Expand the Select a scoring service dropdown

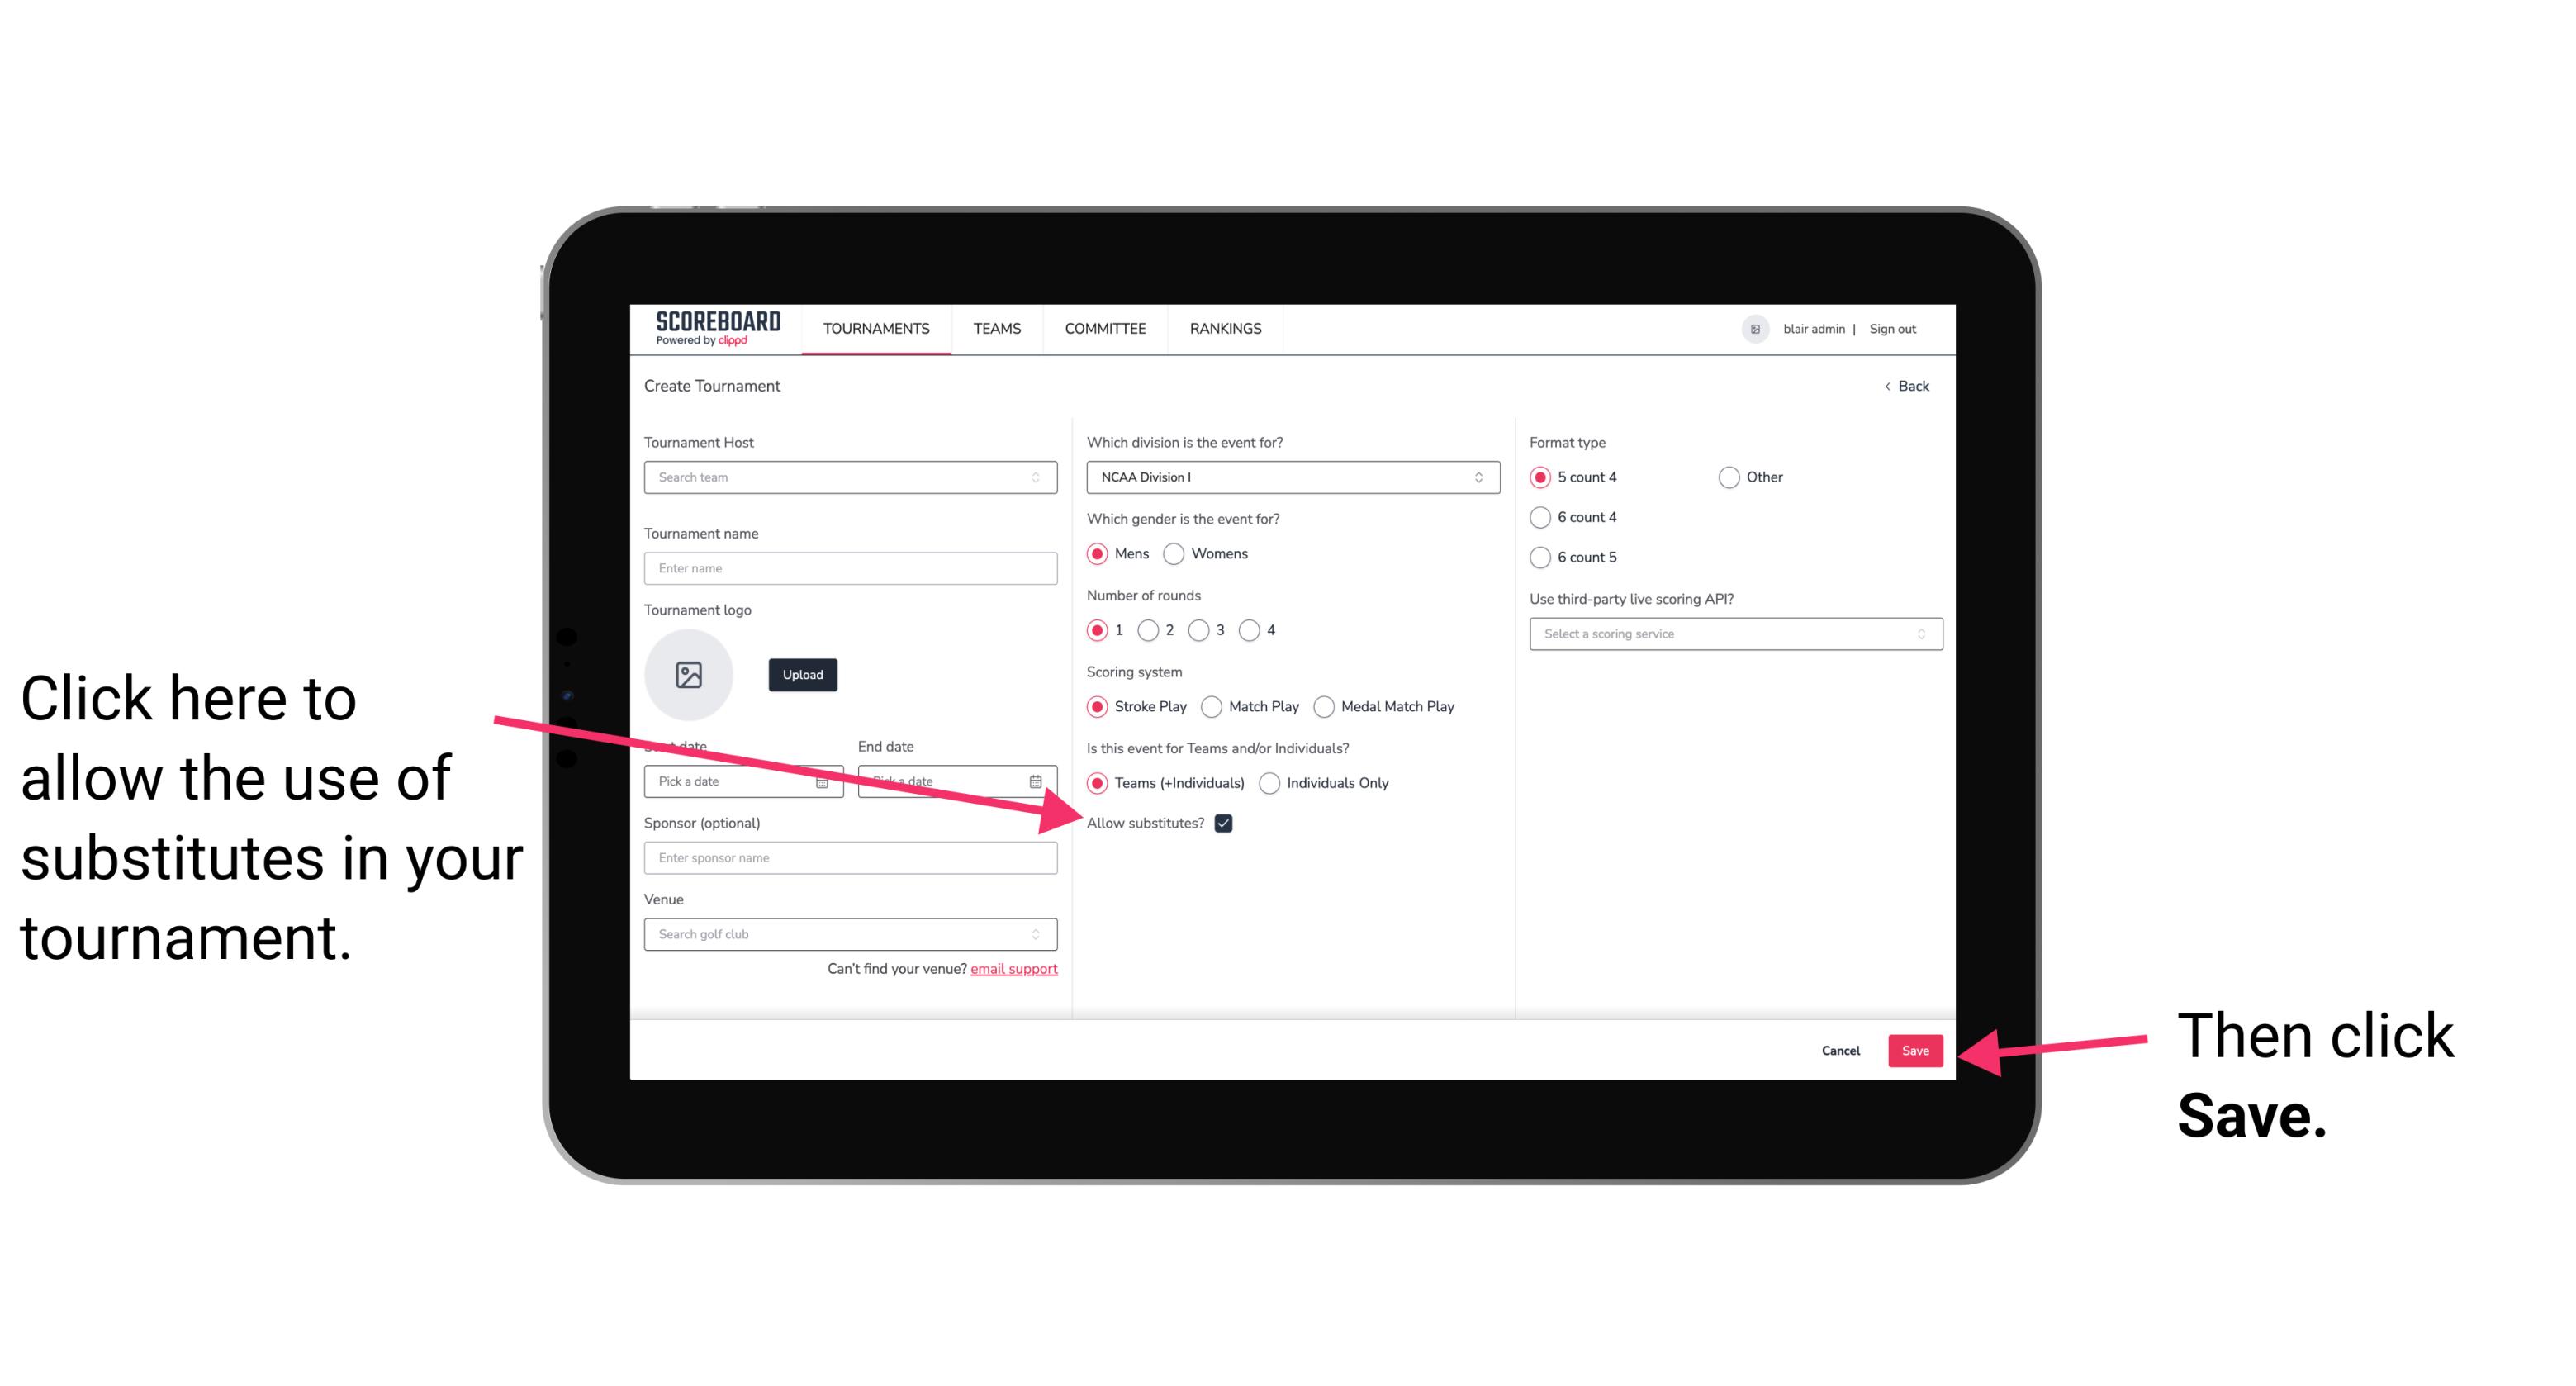1729,634
